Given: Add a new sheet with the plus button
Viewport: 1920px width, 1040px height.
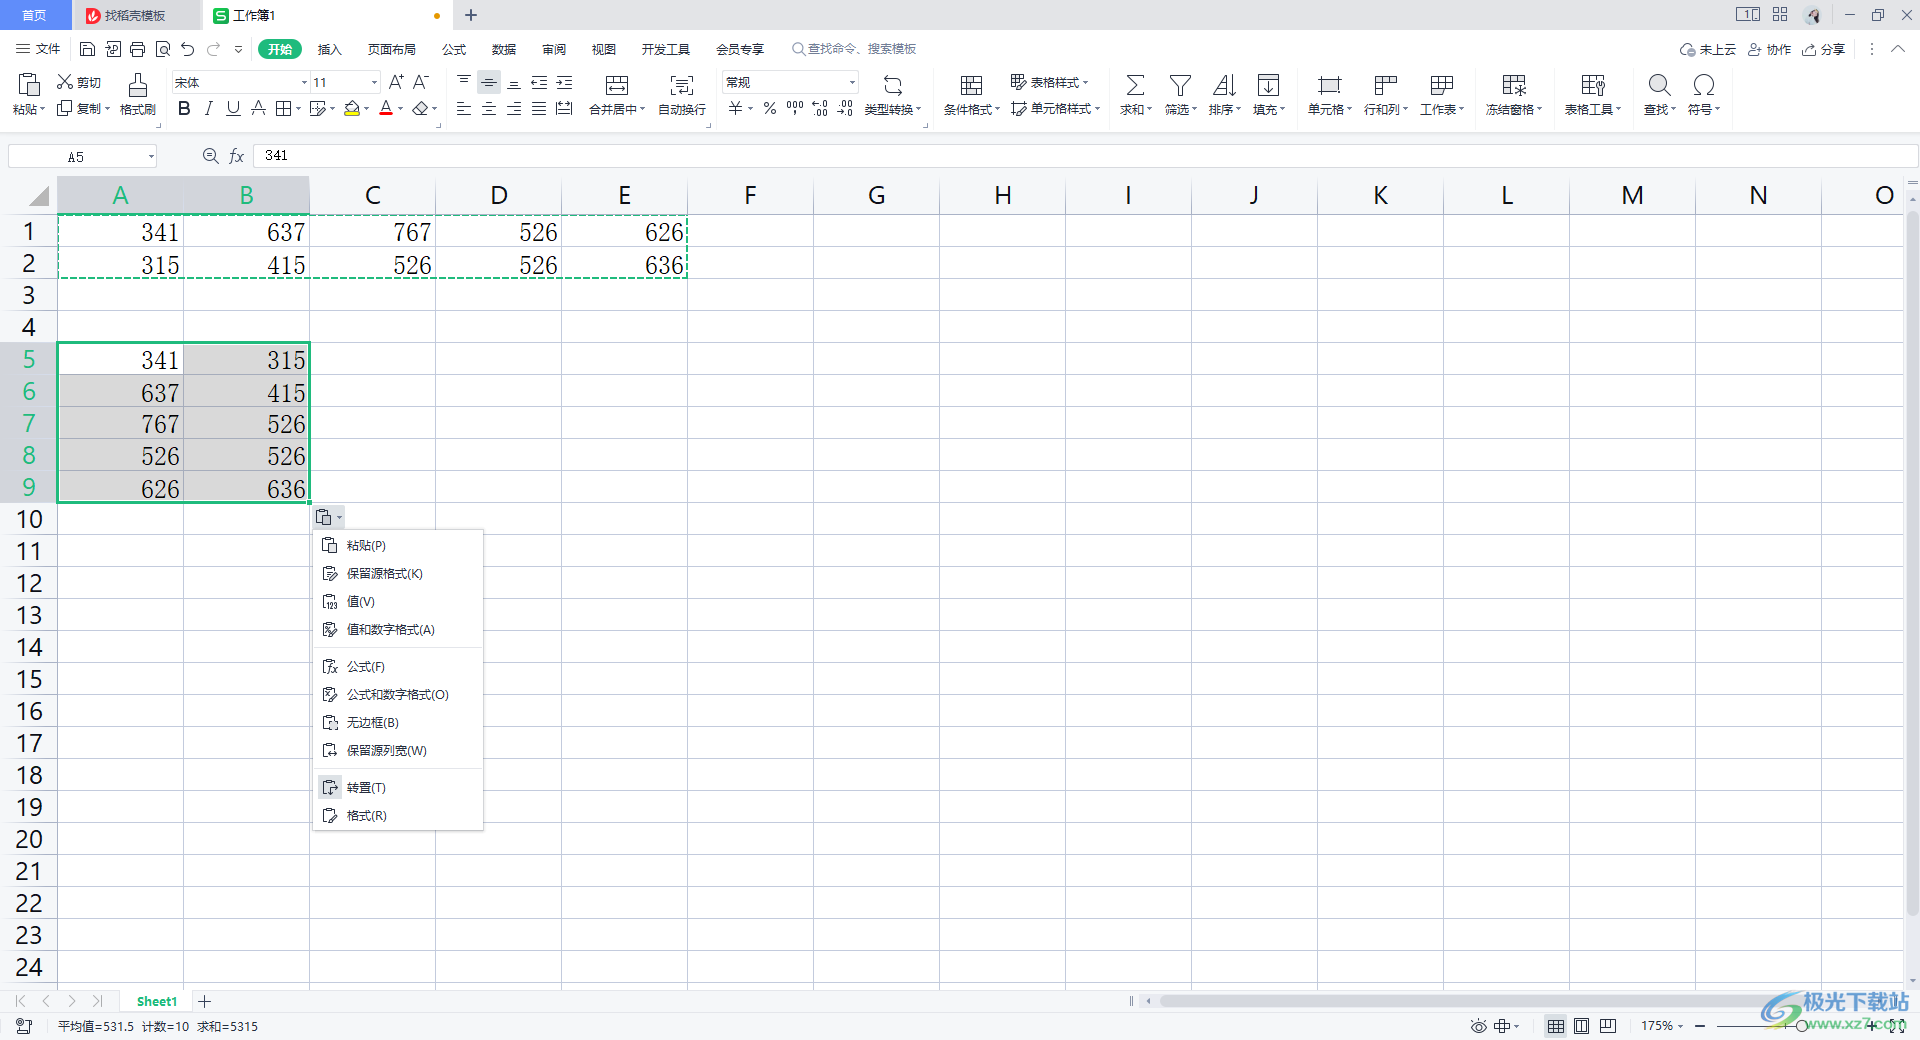Looking at the screenshot, I should click(204, 1001).
